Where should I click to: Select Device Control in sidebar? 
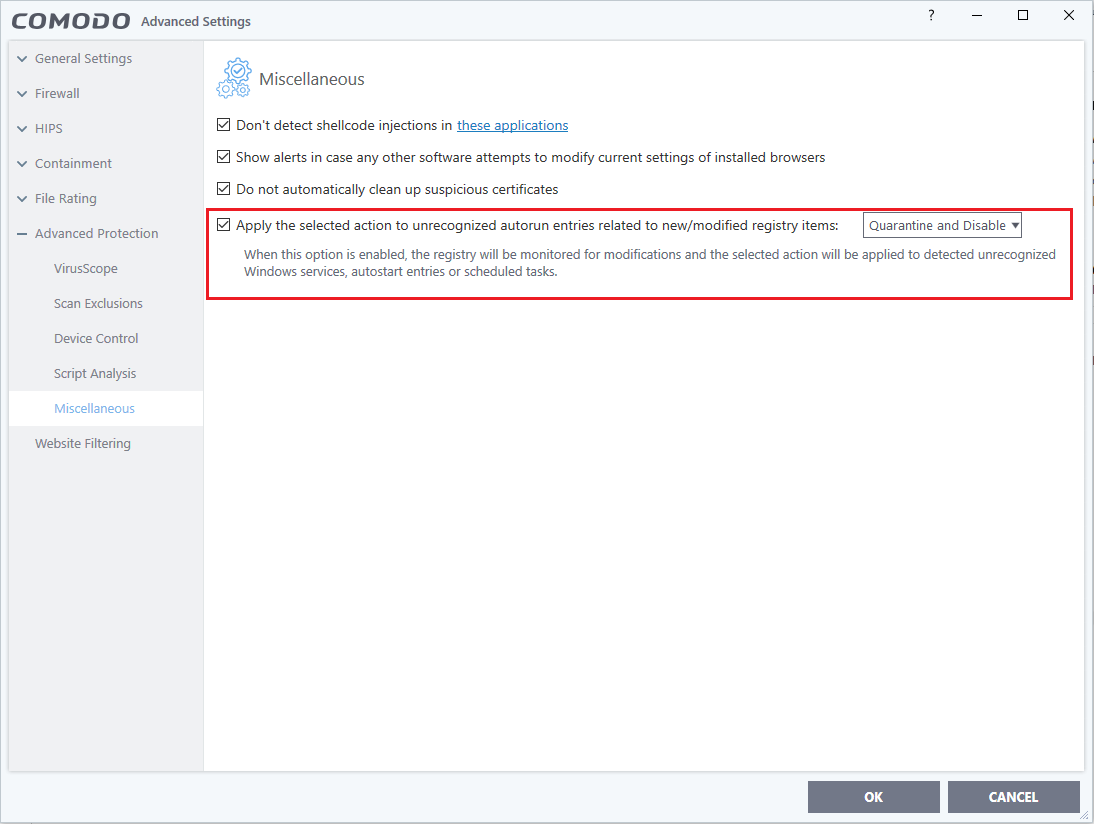pos(96,338)
